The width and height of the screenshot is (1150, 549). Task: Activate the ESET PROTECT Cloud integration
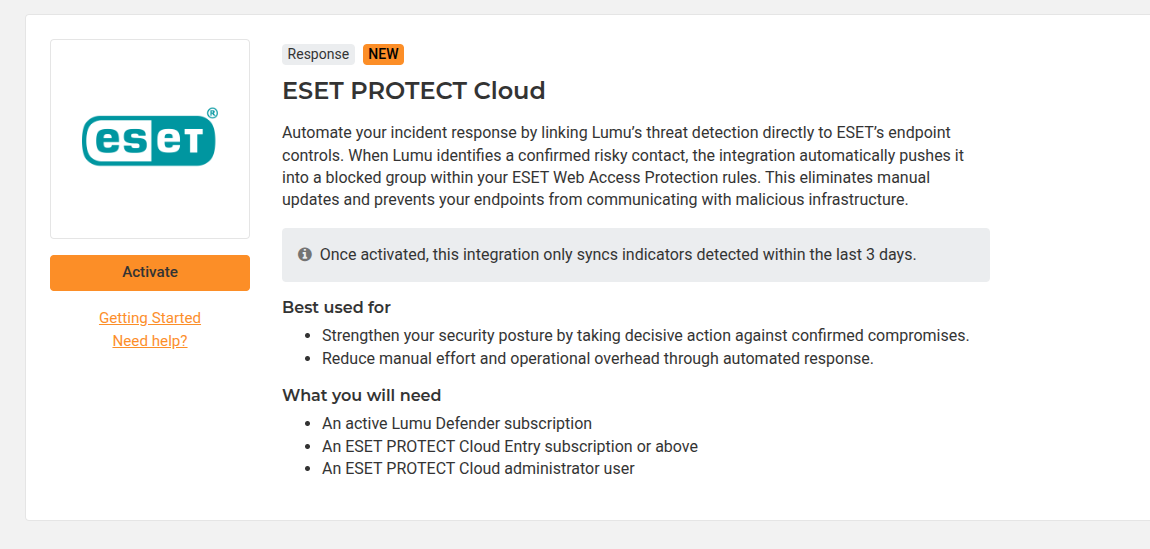tap(150, 273)
